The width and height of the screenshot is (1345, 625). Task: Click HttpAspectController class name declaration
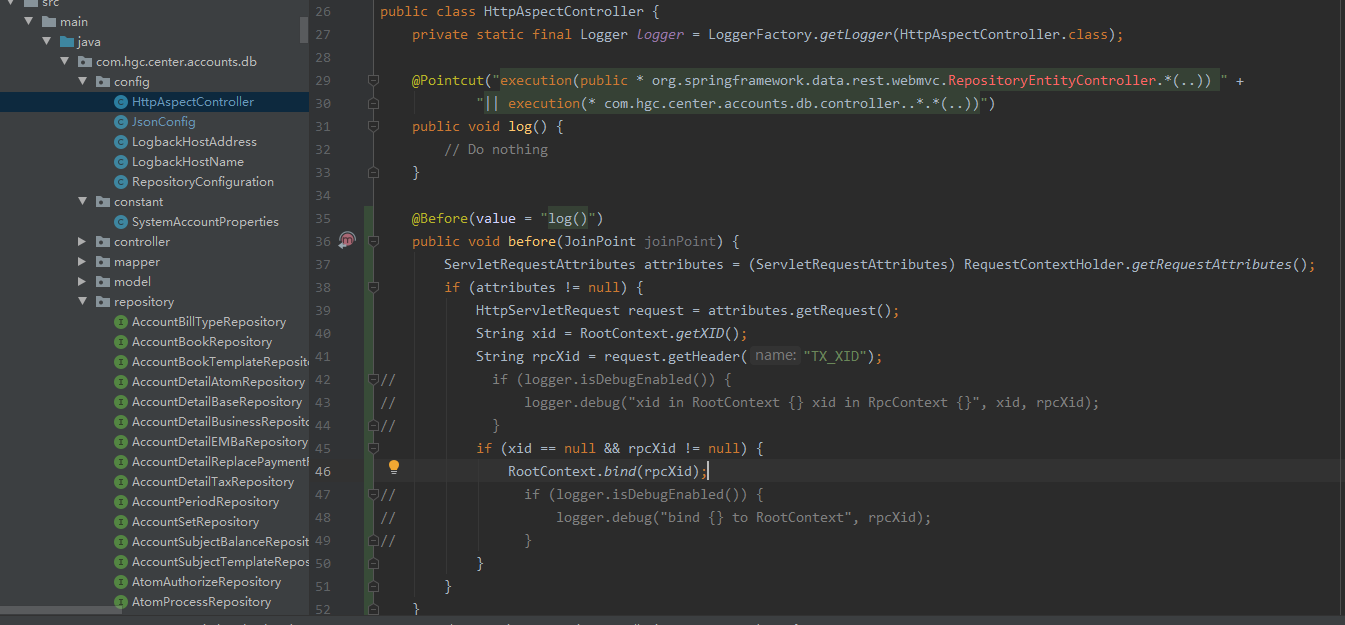pos(564,12)
